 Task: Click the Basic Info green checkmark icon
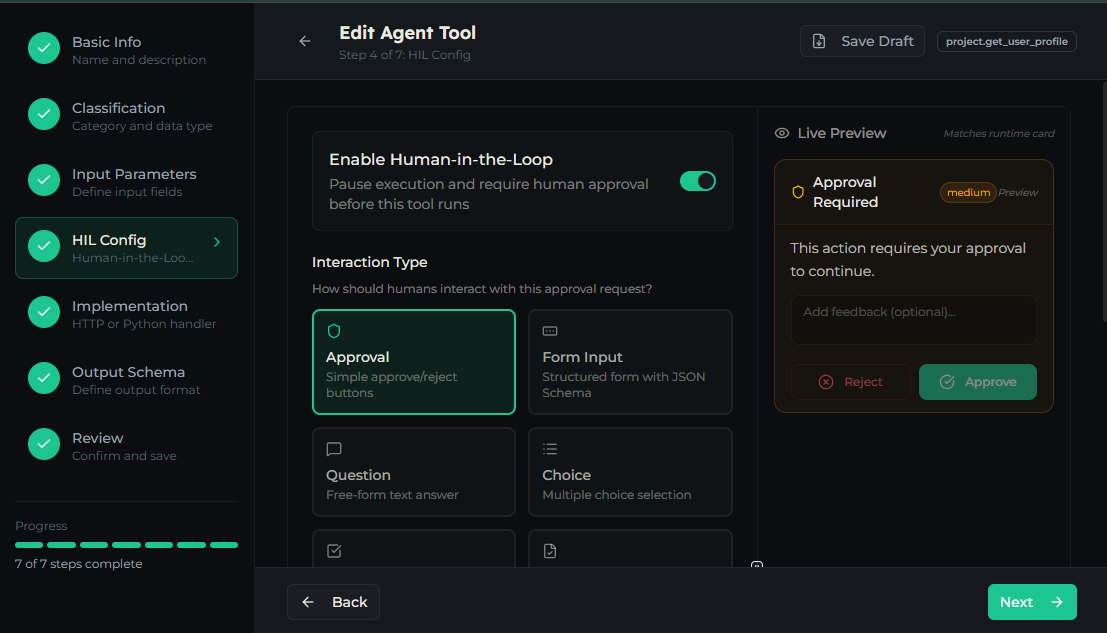click(x=44, y=48)
